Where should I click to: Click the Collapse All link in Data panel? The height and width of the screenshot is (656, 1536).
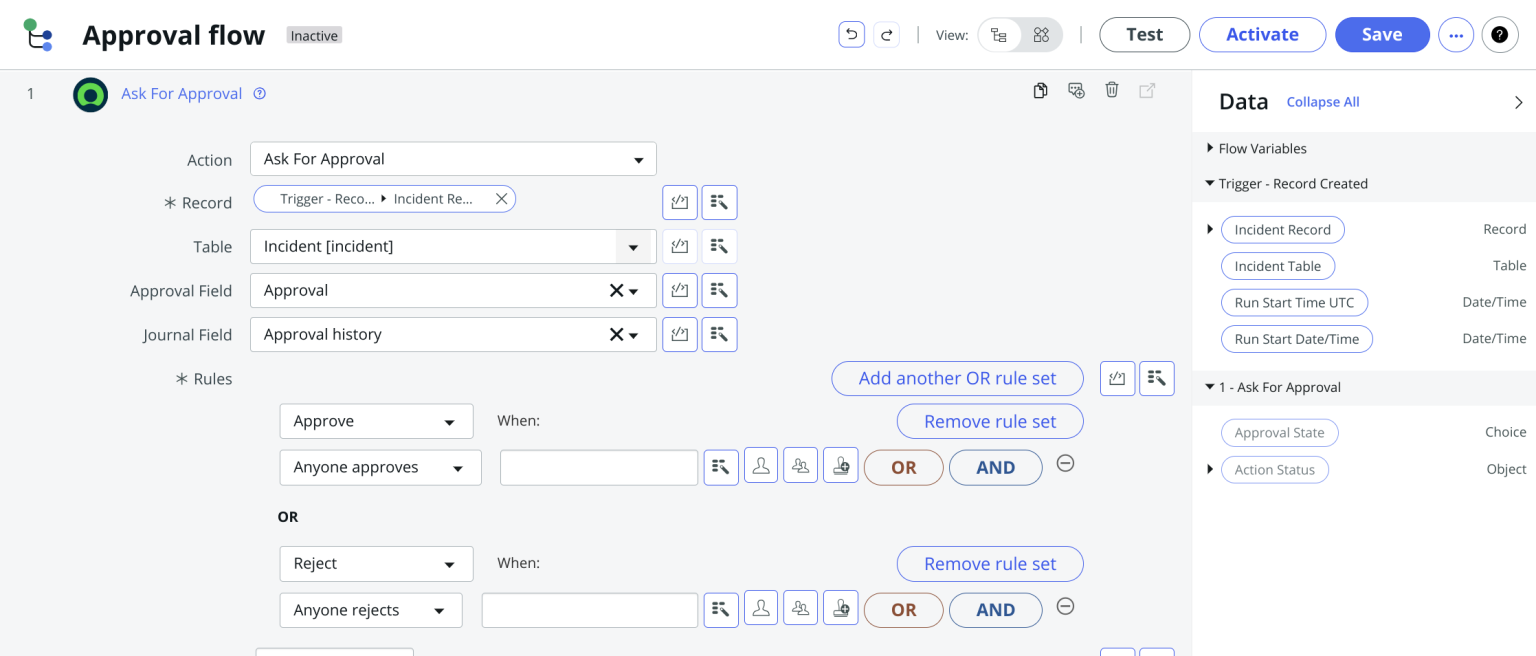click(x=1322, y=101)
